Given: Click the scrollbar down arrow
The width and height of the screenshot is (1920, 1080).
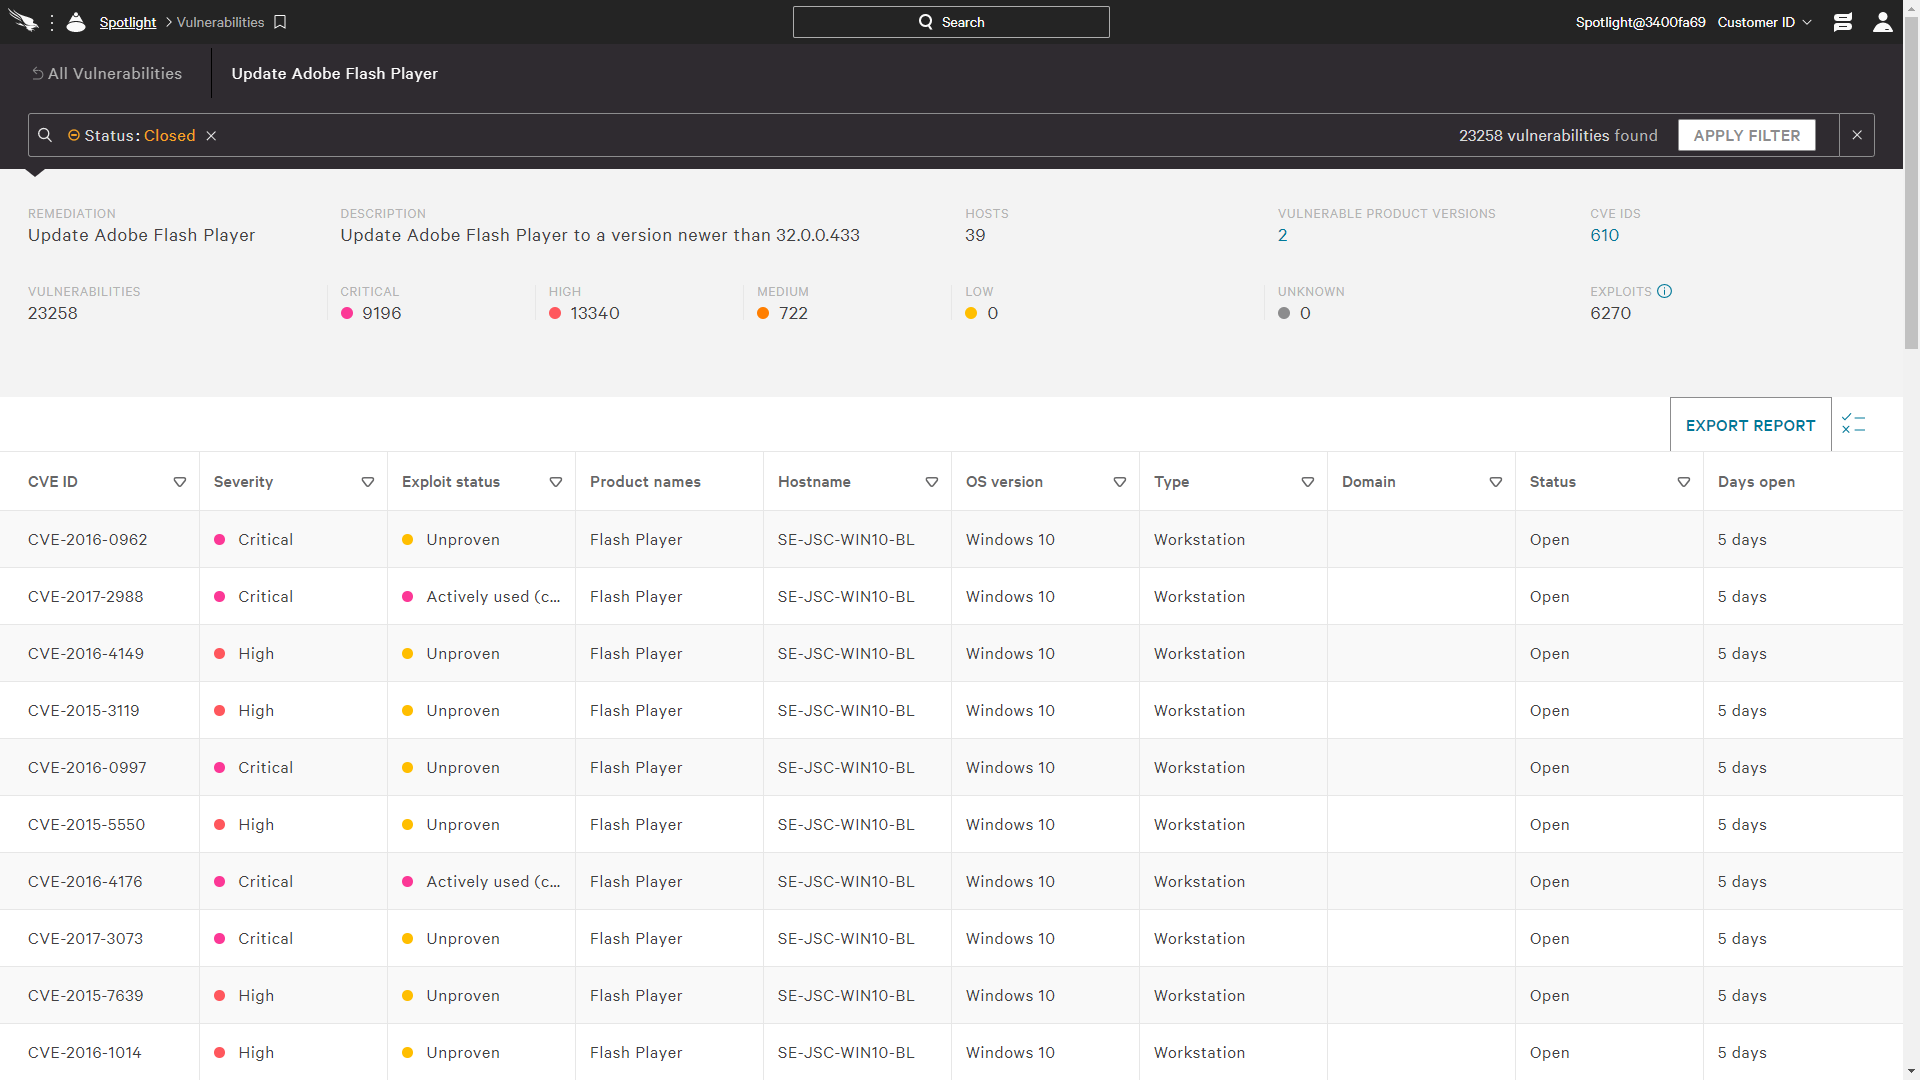Looking at the screenshot, I should [1911, 1071].
